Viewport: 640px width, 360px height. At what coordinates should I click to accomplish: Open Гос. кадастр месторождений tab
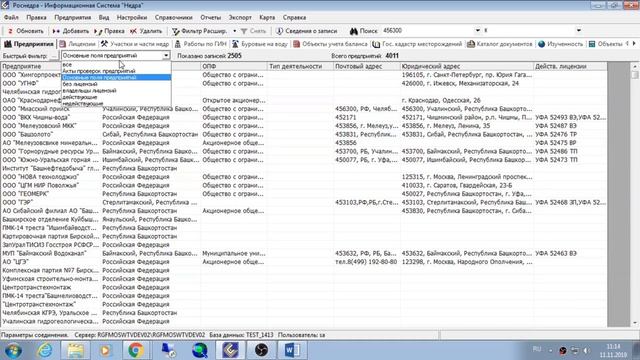(417, 44)
